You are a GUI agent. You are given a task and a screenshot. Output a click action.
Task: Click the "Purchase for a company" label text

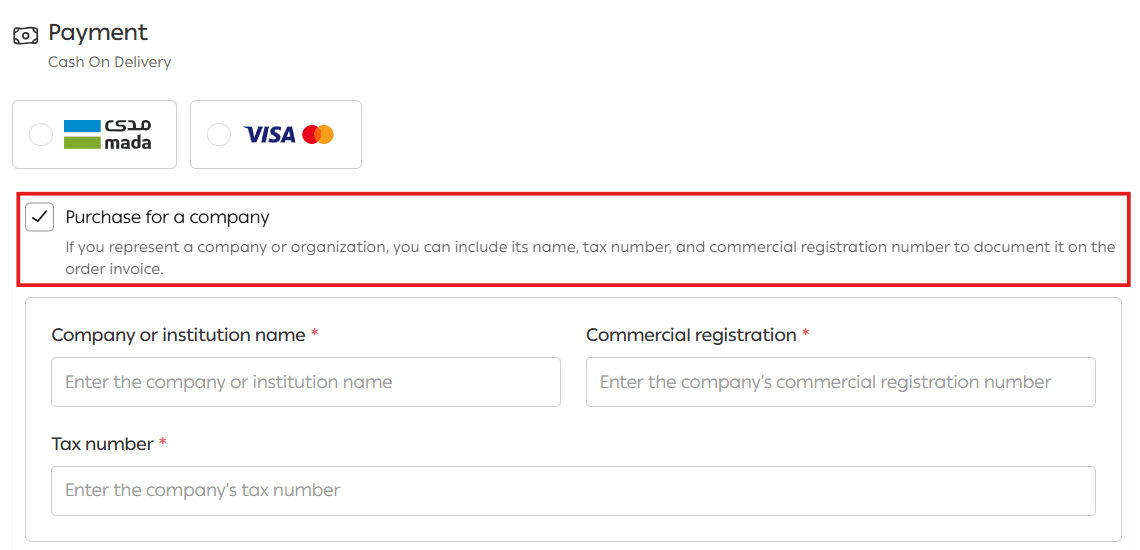167,217
